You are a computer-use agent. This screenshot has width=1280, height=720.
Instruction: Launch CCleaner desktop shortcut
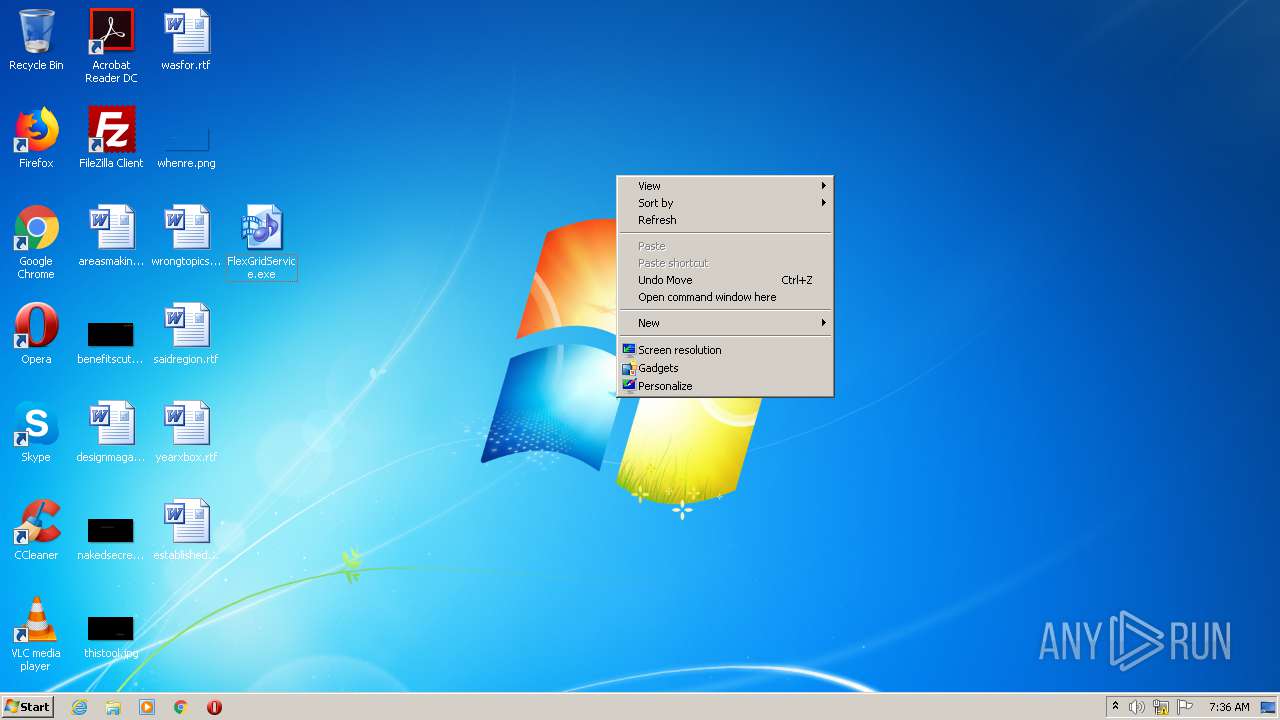(36, 530)
